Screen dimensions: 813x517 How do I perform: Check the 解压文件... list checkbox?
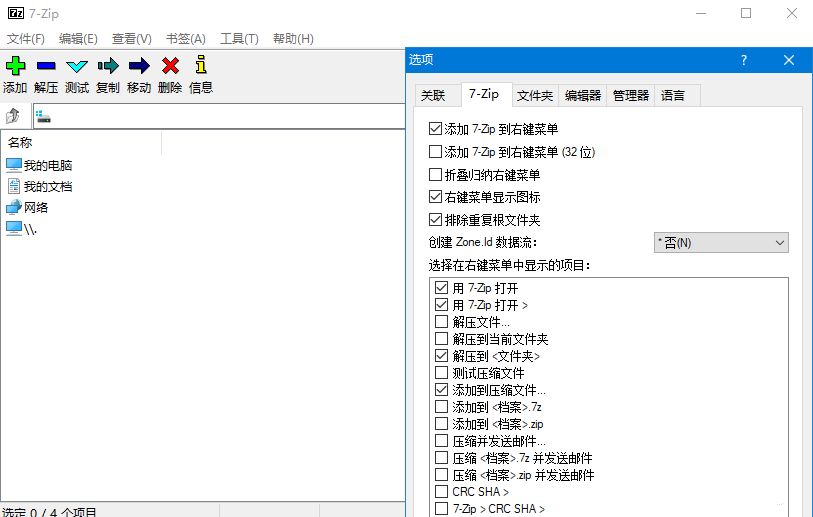pyautogui.click(x=442, y=322)
